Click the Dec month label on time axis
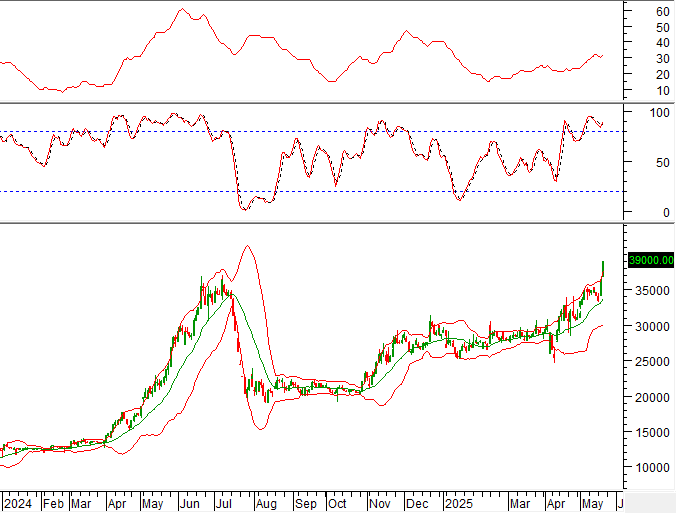Screen dimensions: 676x513 click(x=417, y=504)
